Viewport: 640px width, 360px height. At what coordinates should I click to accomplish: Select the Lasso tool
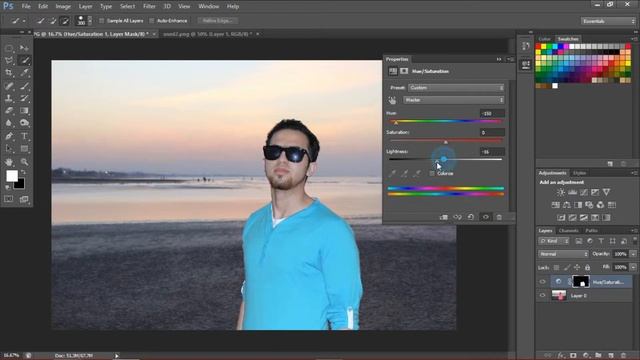[x=9, y=61]
